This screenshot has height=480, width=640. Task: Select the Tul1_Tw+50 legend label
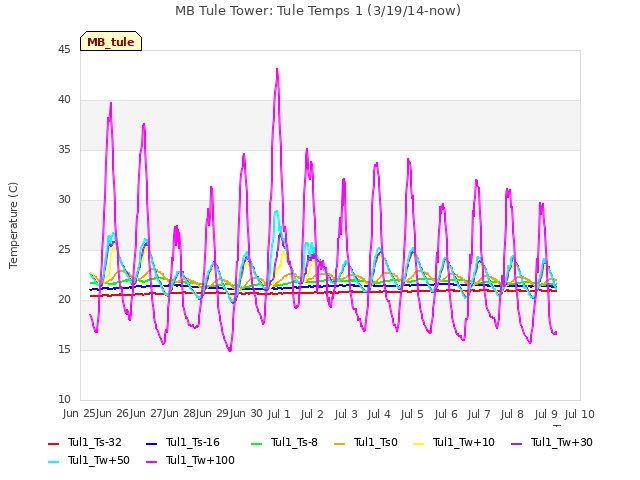tap(99, 460)
